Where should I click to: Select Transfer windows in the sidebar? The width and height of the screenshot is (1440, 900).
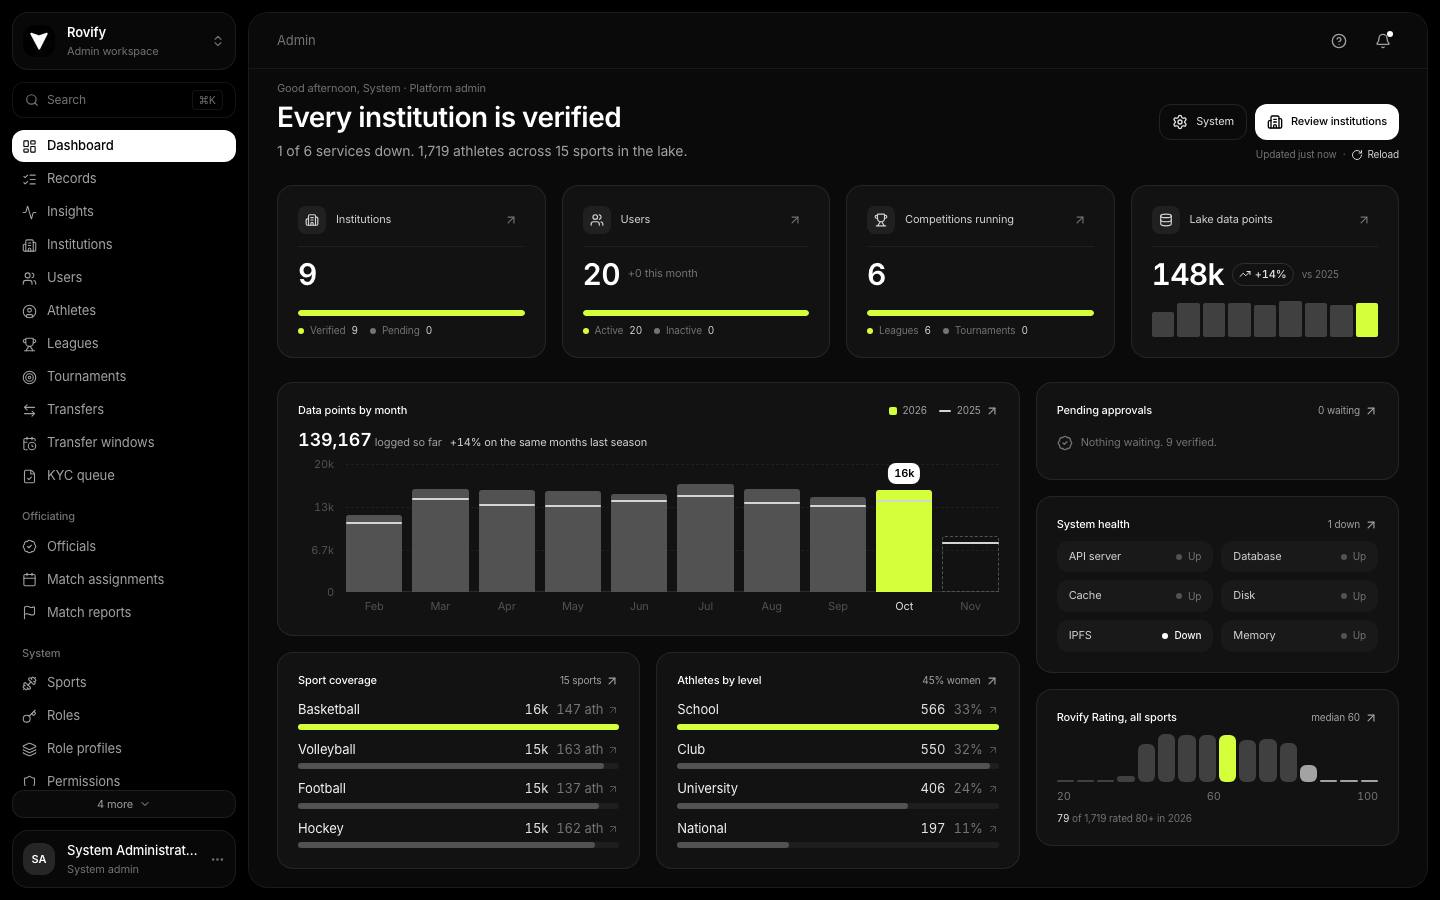point(124,443)
